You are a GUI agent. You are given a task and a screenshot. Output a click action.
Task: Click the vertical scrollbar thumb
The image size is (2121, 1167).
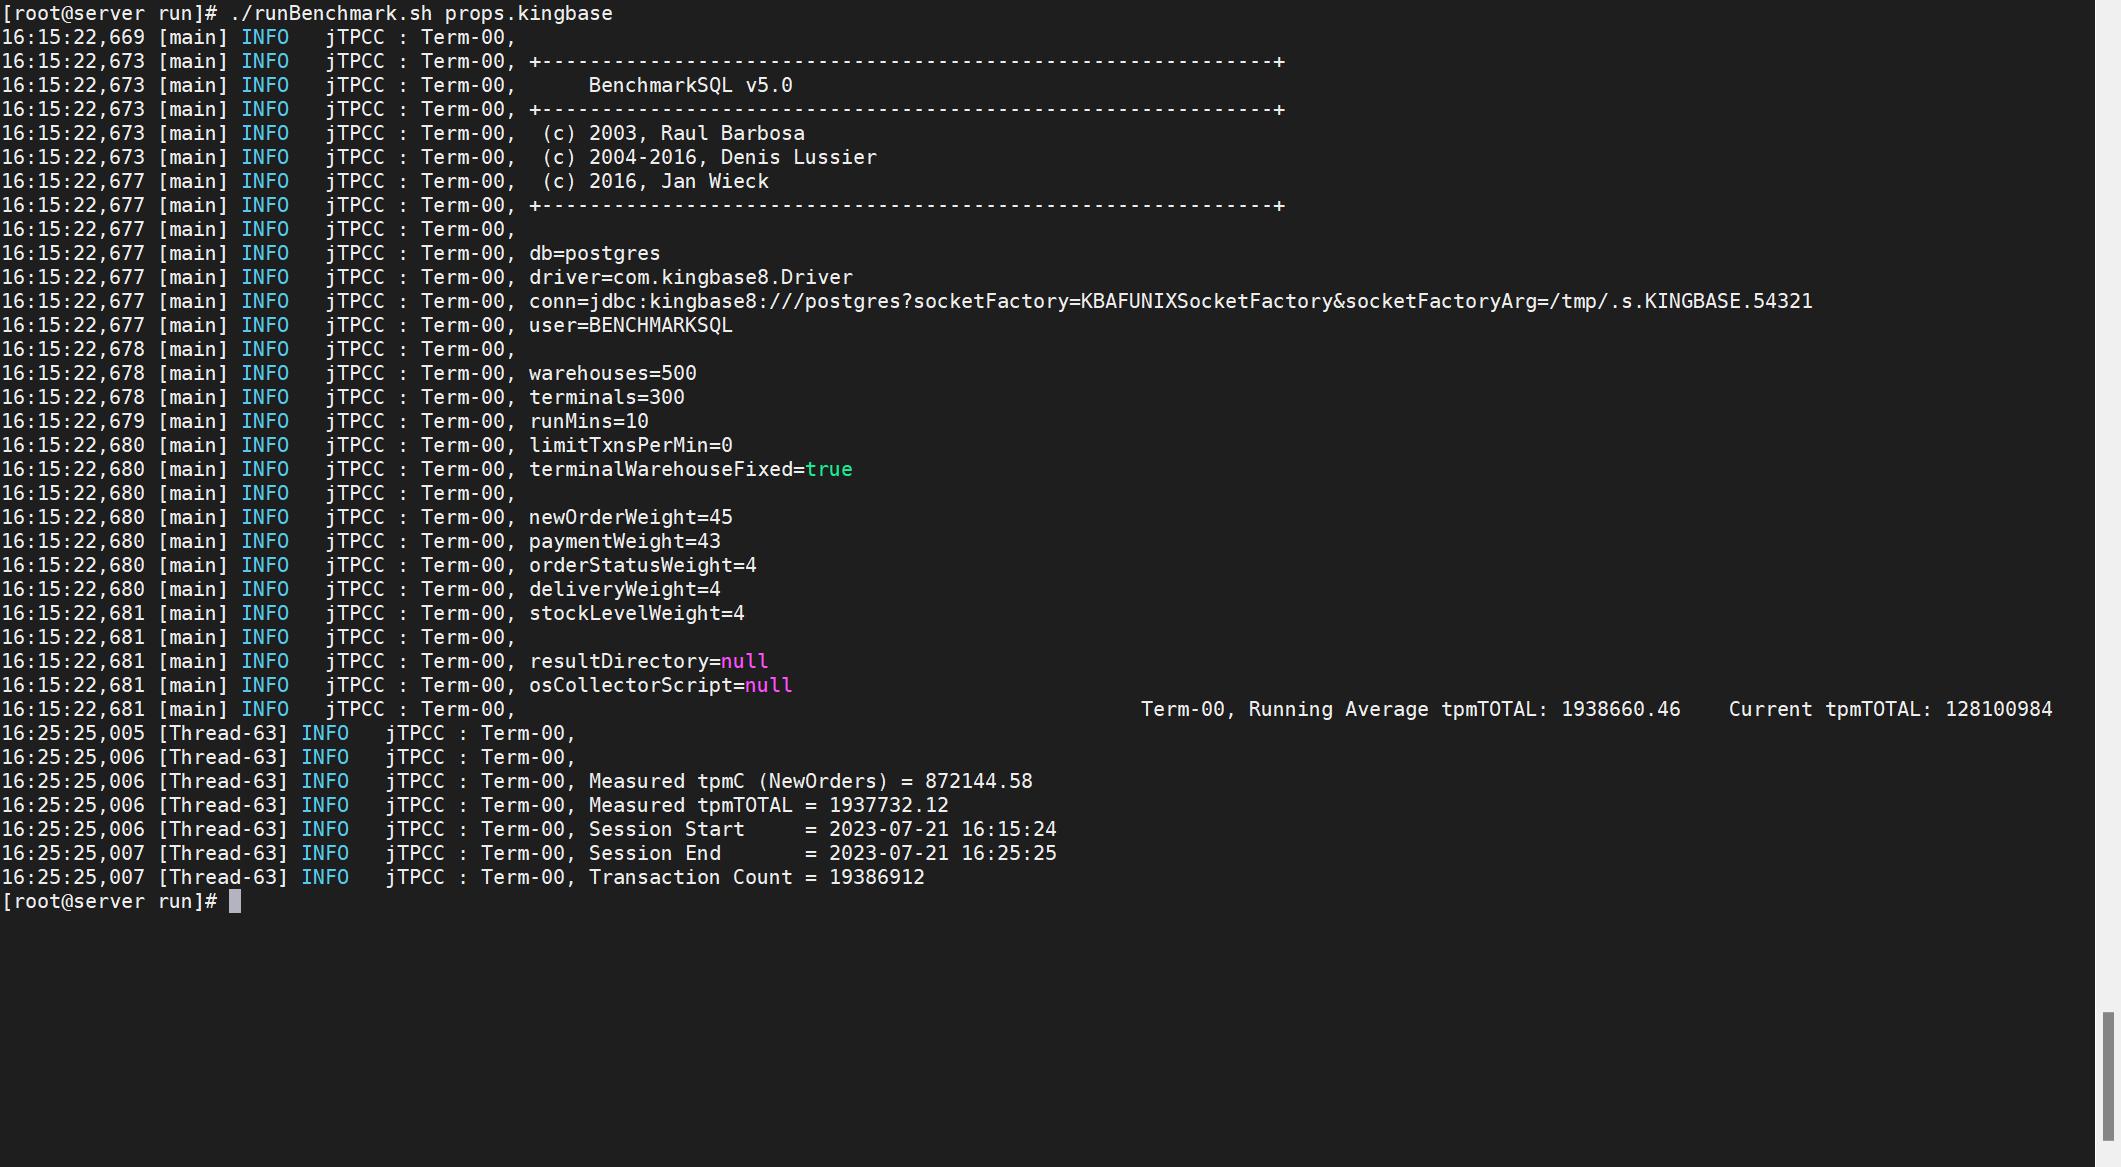click(2107, 1075)
